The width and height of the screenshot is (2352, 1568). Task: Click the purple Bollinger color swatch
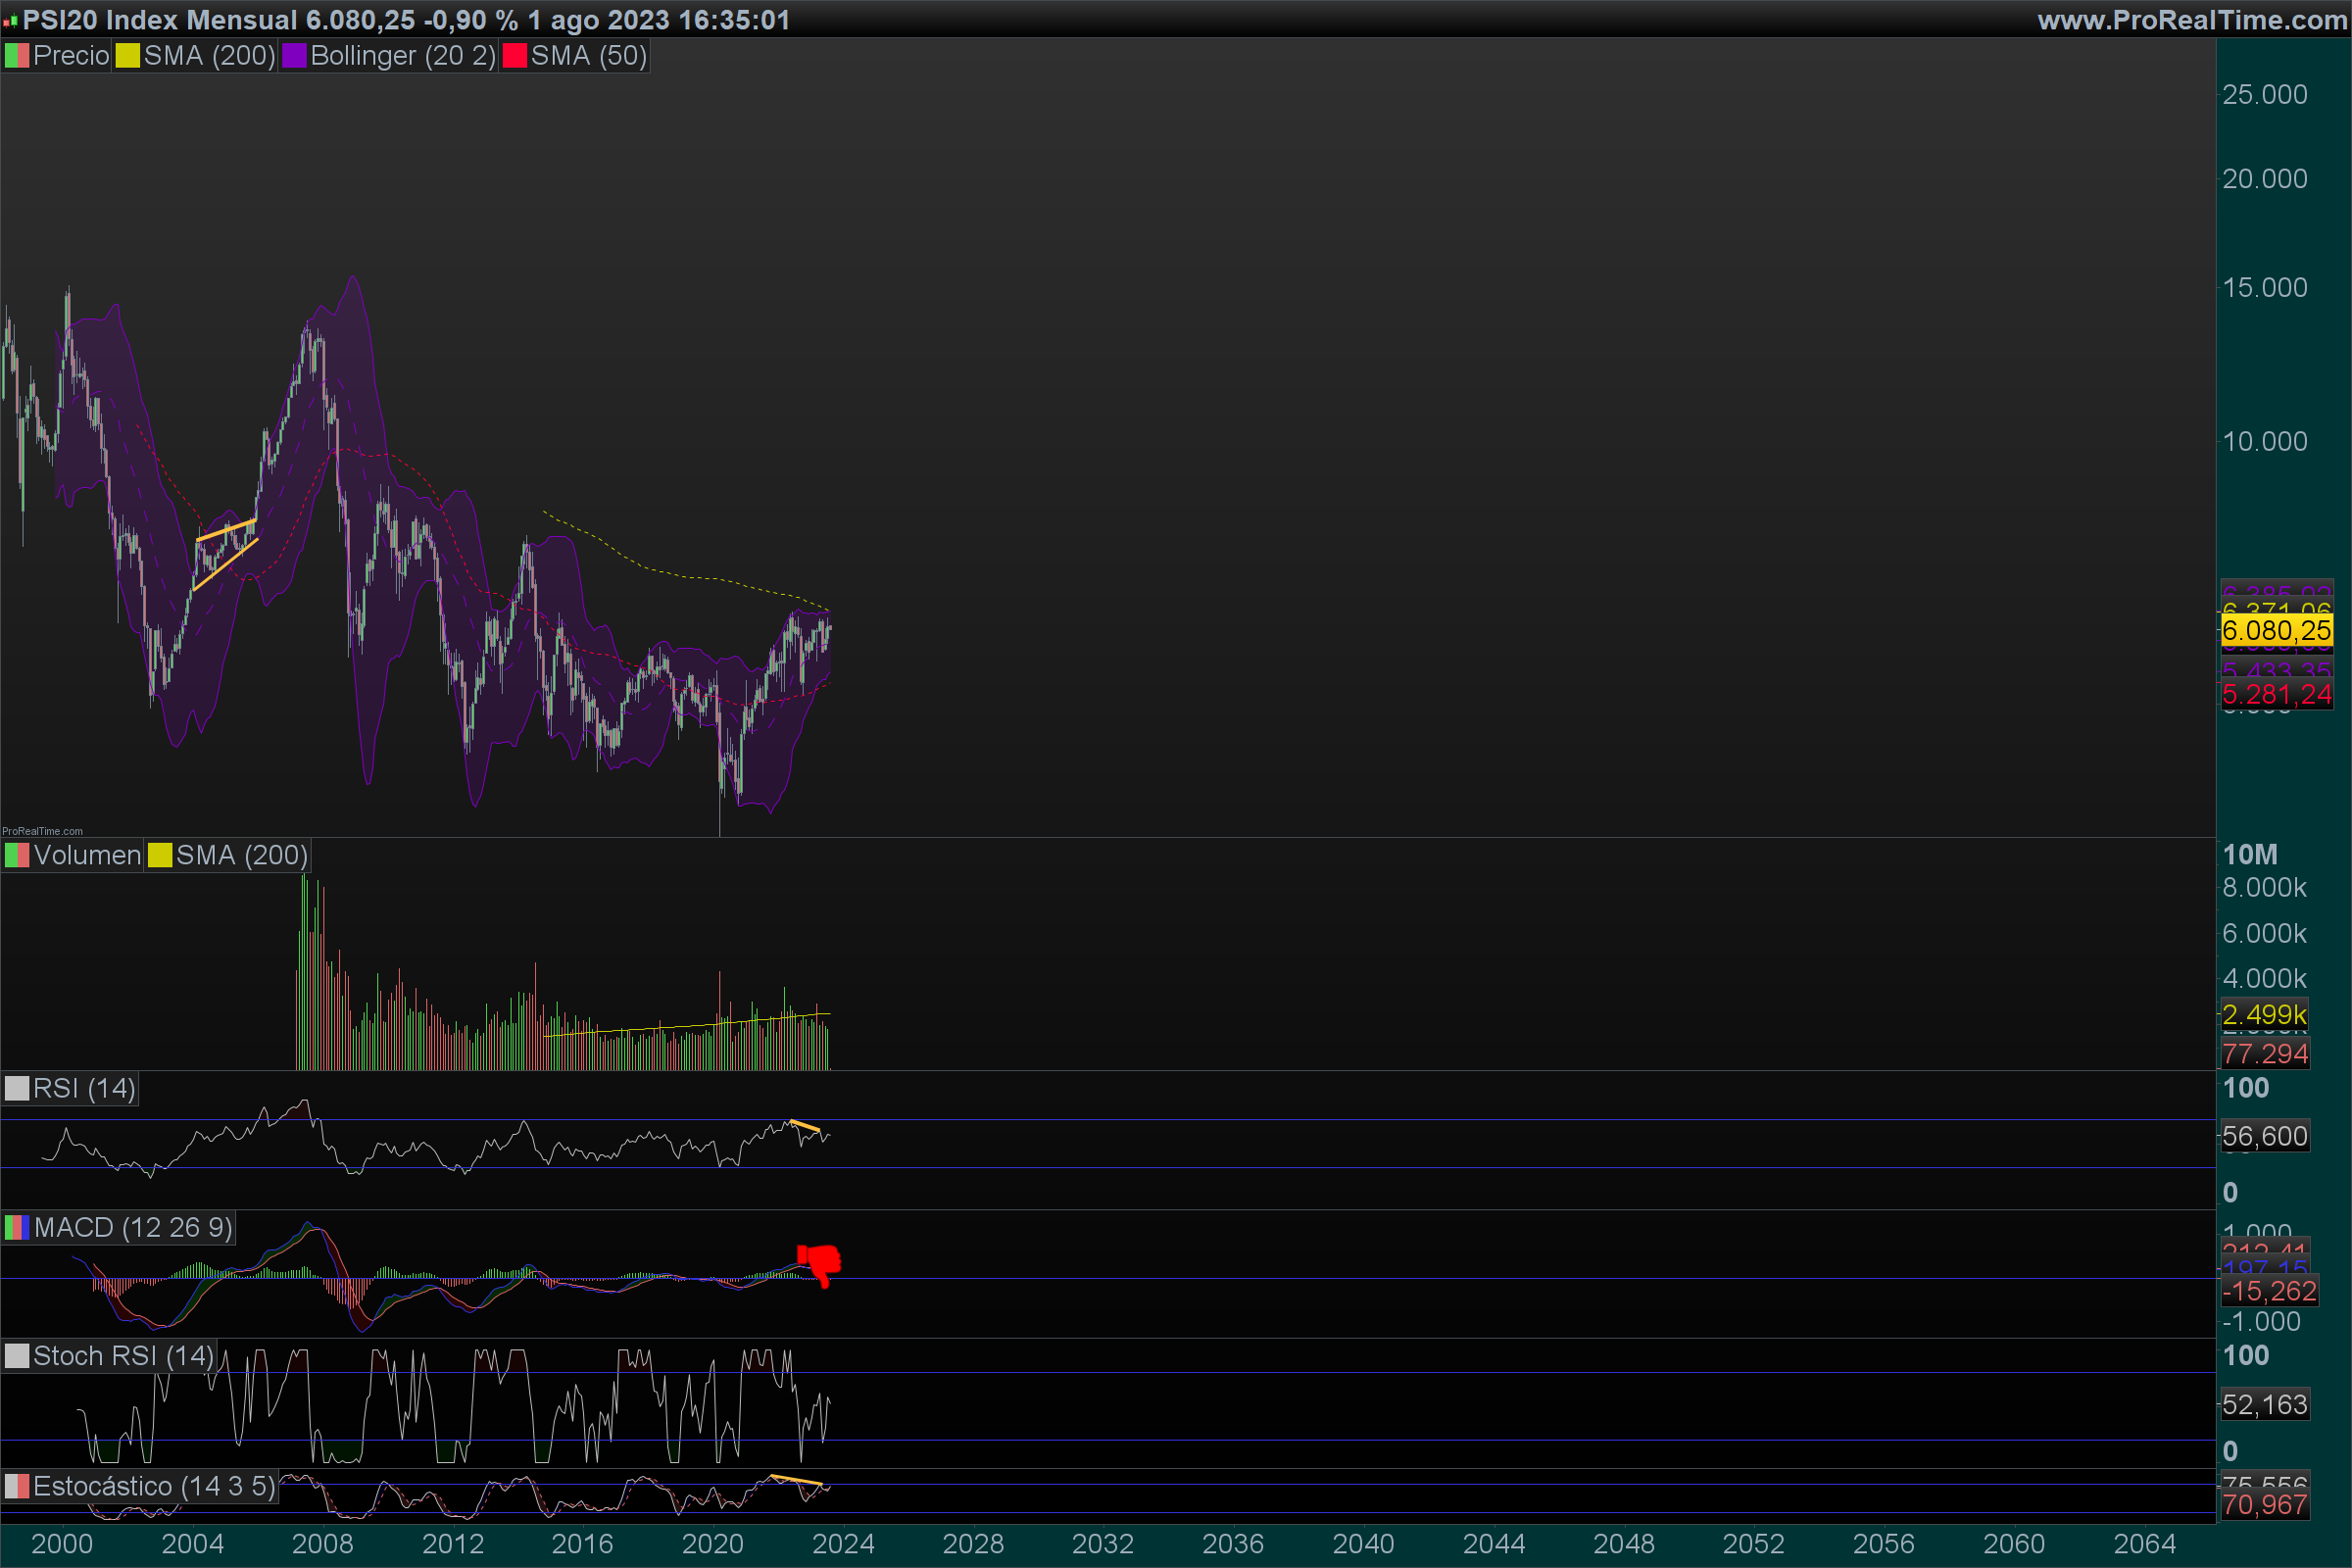tap(294, 56)
